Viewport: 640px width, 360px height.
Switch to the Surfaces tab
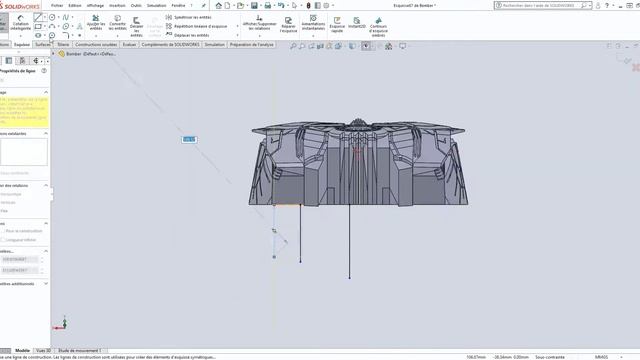(42, 44)
